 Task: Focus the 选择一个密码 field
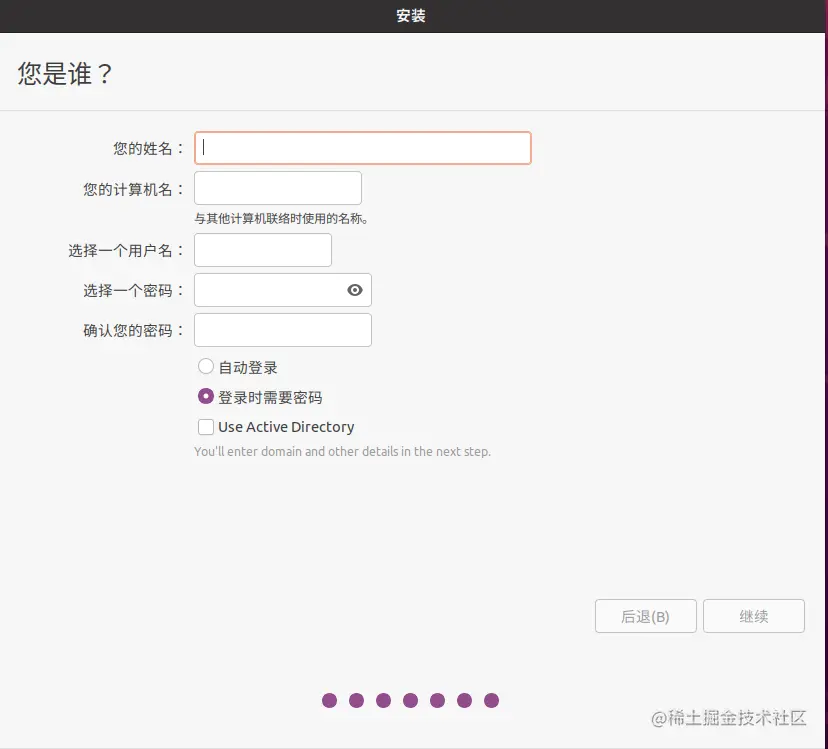tap(270, 290)
